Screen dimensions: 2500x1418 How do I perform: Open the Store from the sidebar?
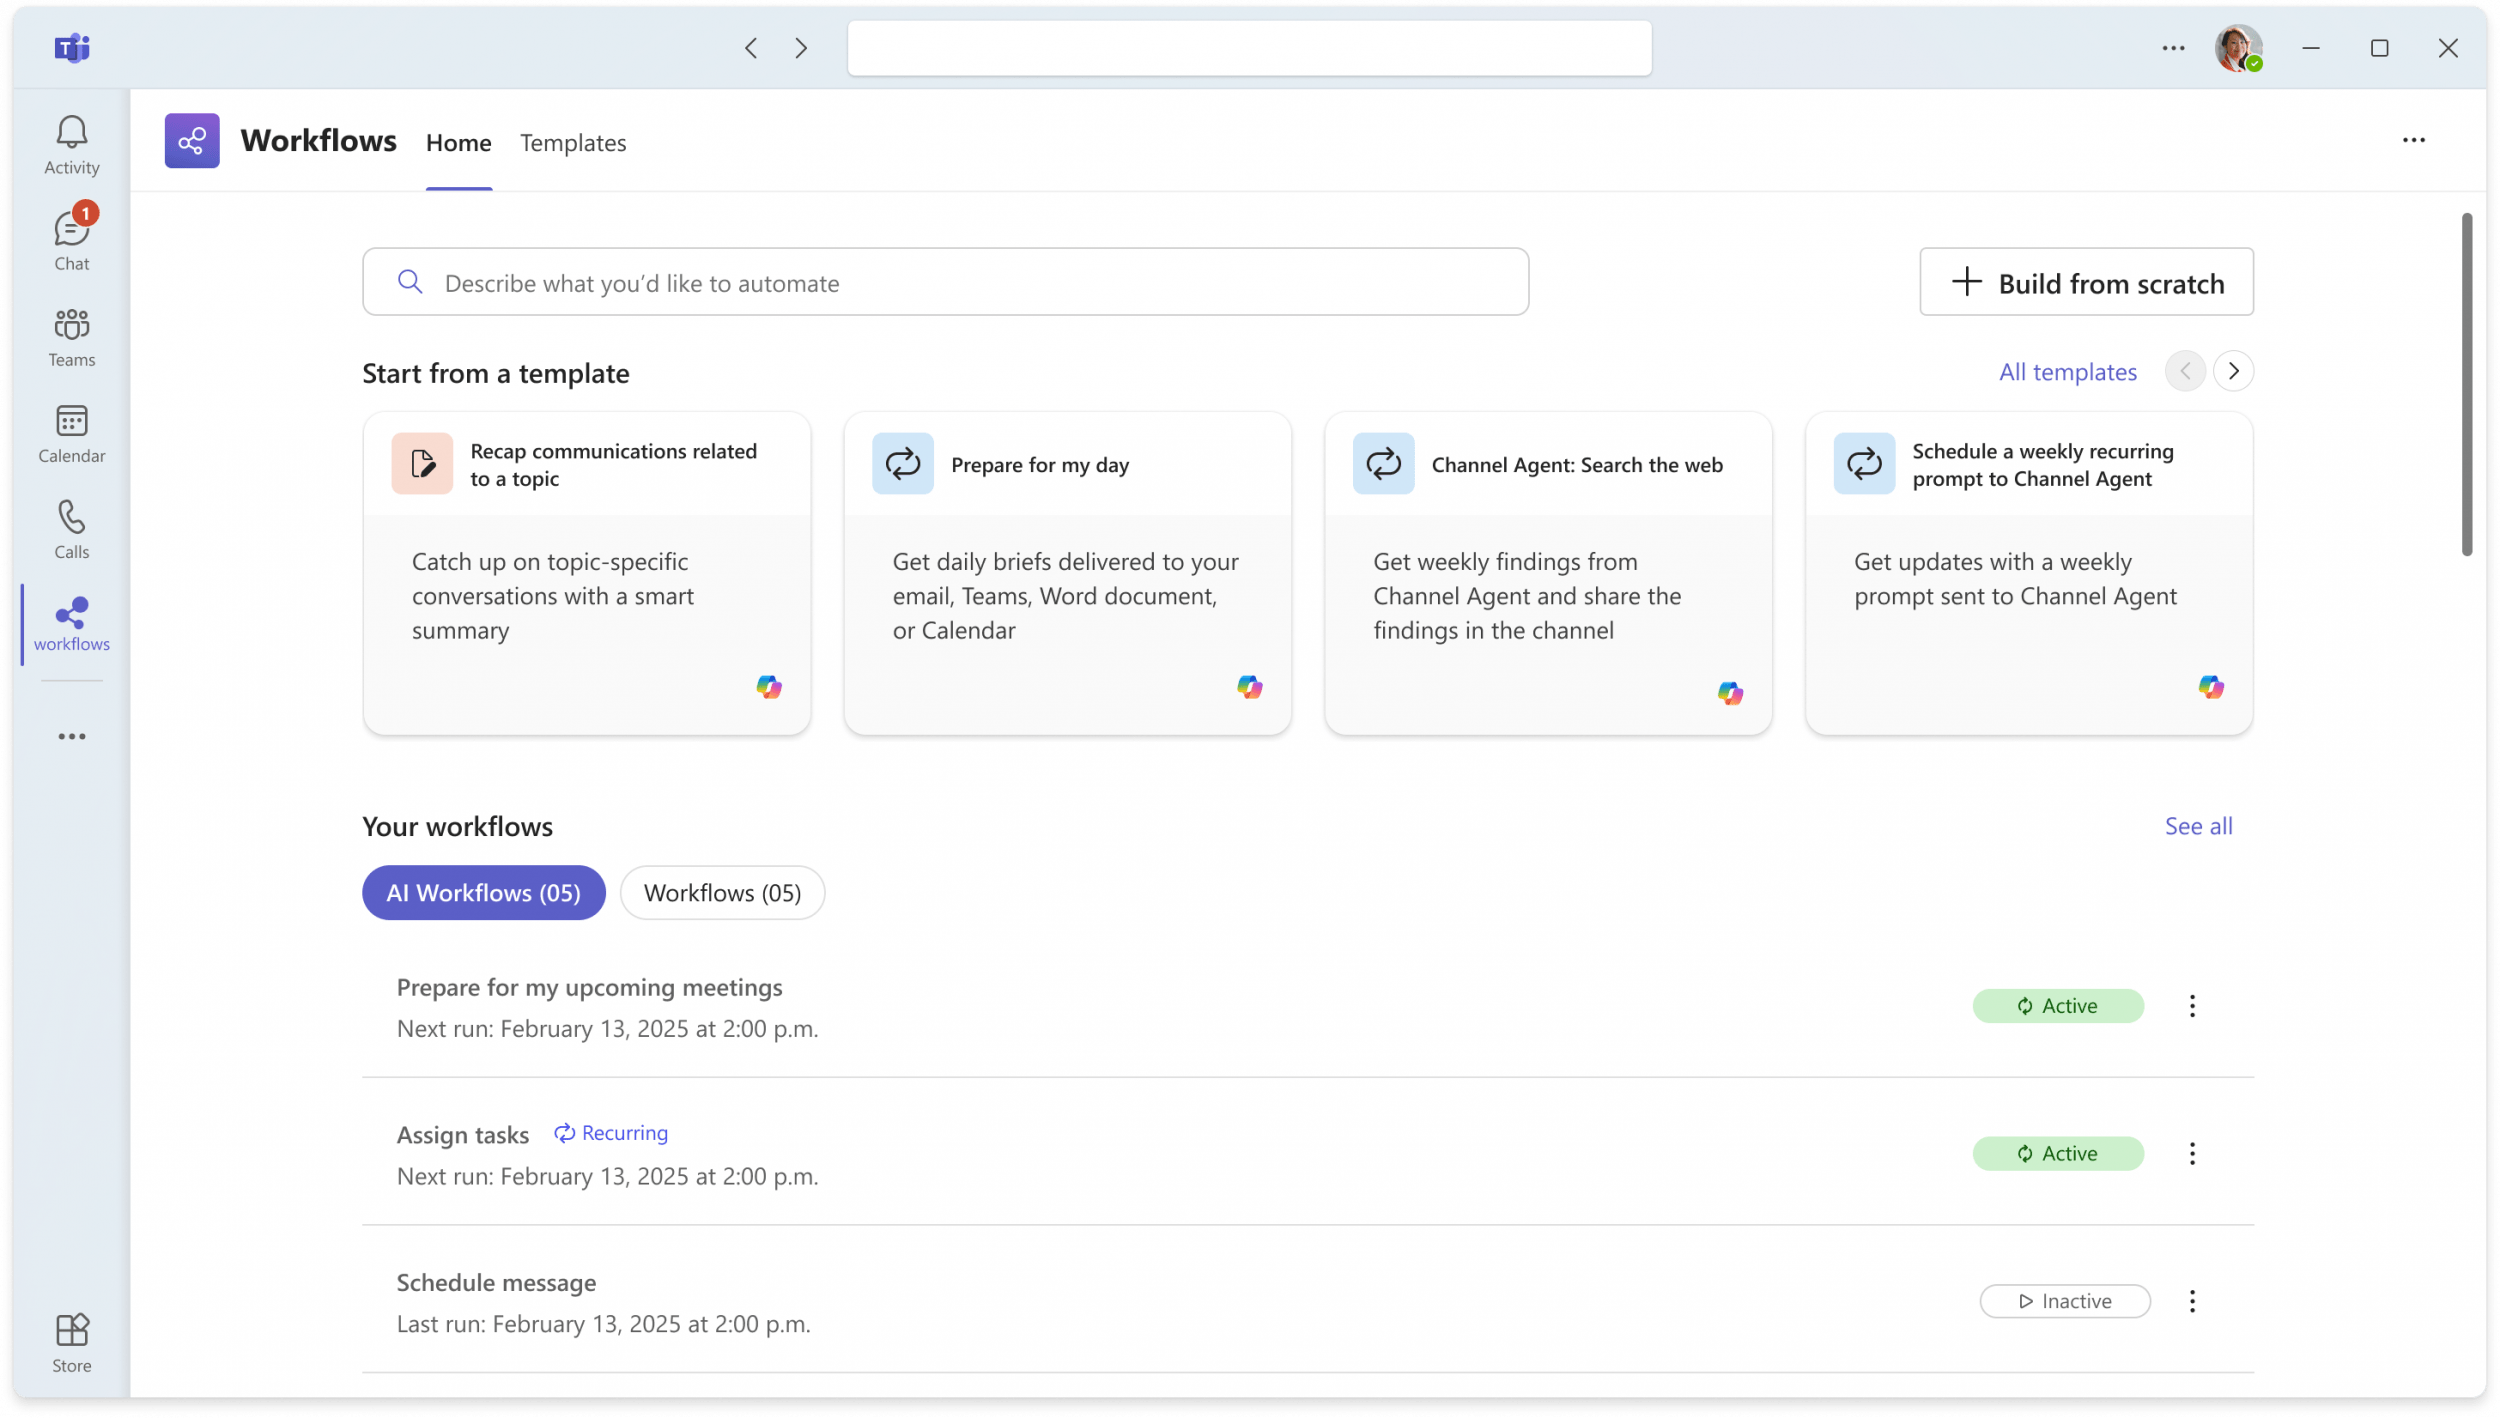70,1340
